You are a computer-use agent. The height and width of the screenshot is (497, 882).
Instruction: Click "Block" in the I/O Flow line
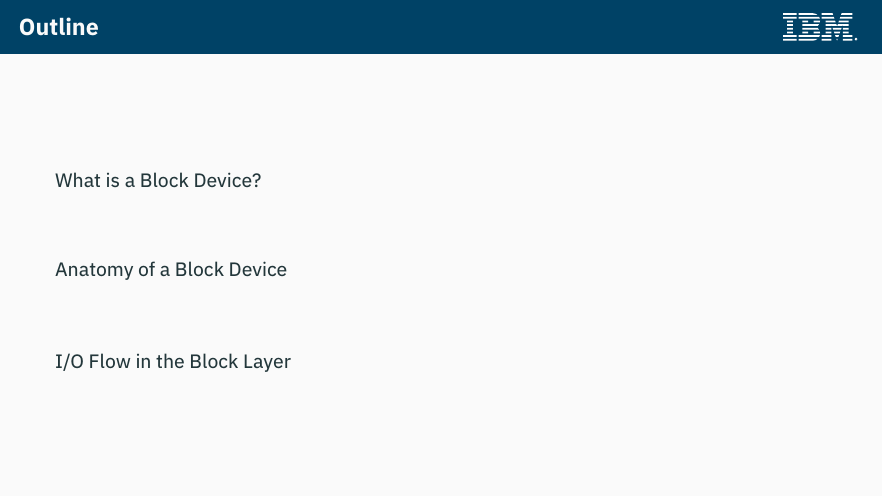tap(214, 362)
